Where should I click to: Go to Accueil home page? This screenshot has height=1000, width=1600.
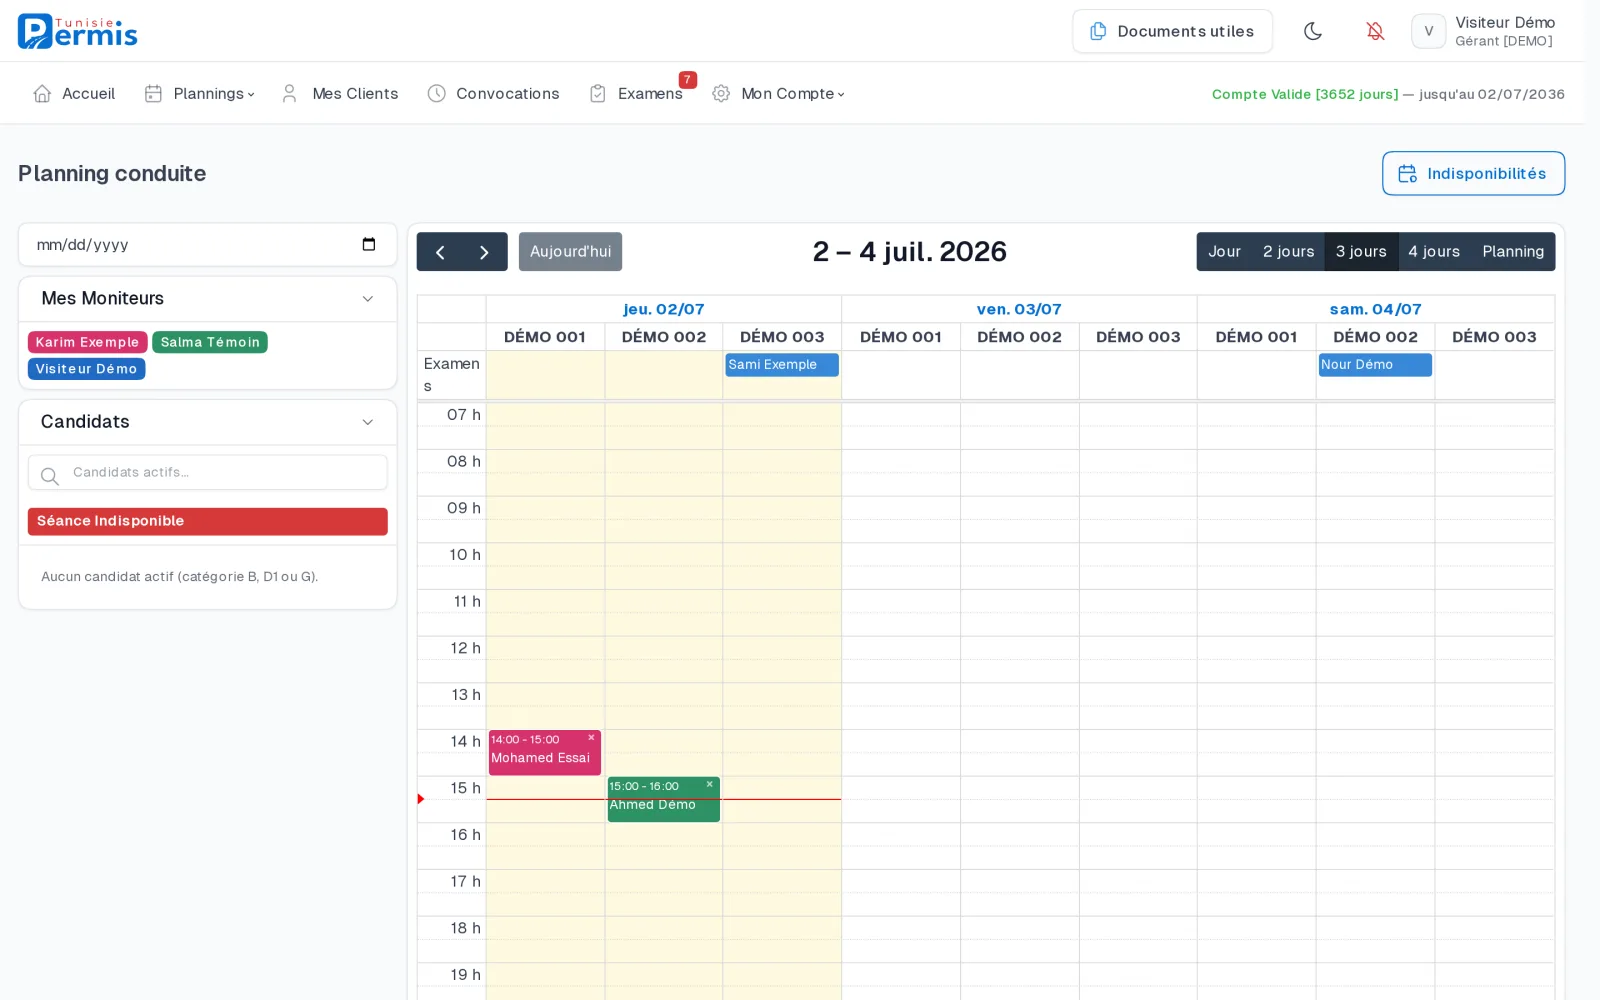[x=75, y=93]
